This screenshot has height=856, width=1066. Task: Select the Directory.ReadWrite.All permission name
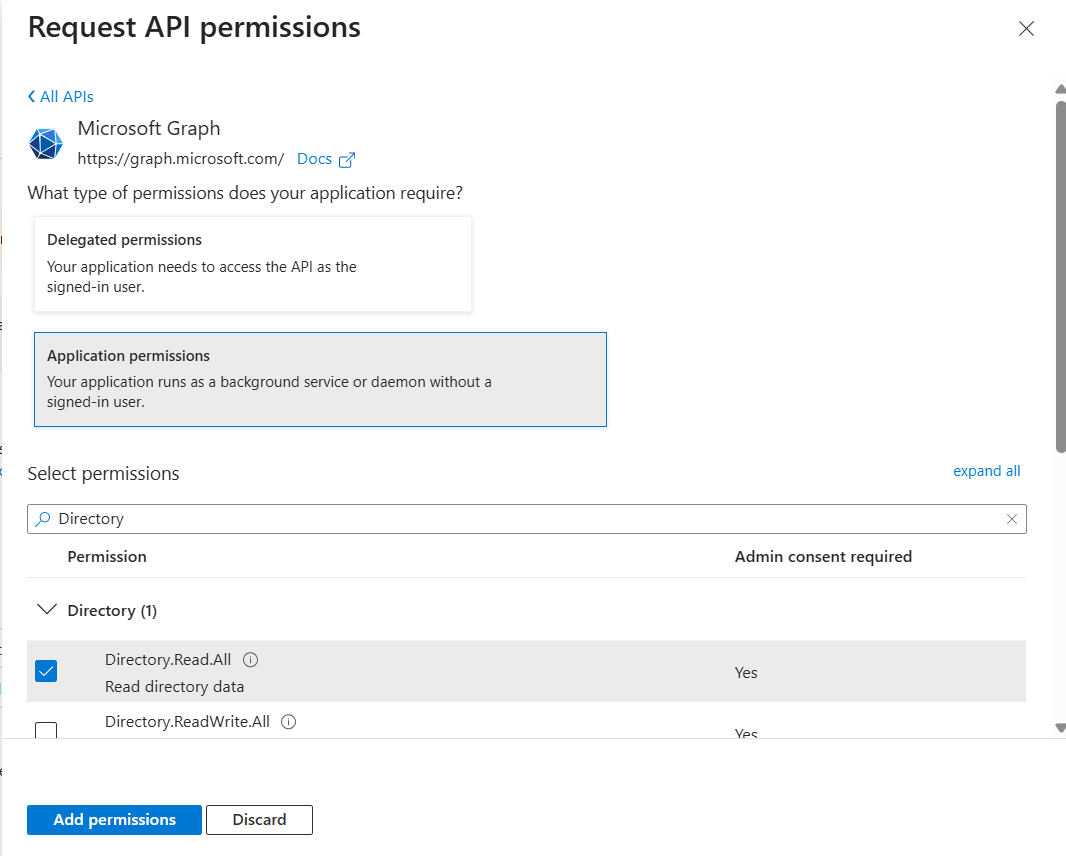pos(187,721)
